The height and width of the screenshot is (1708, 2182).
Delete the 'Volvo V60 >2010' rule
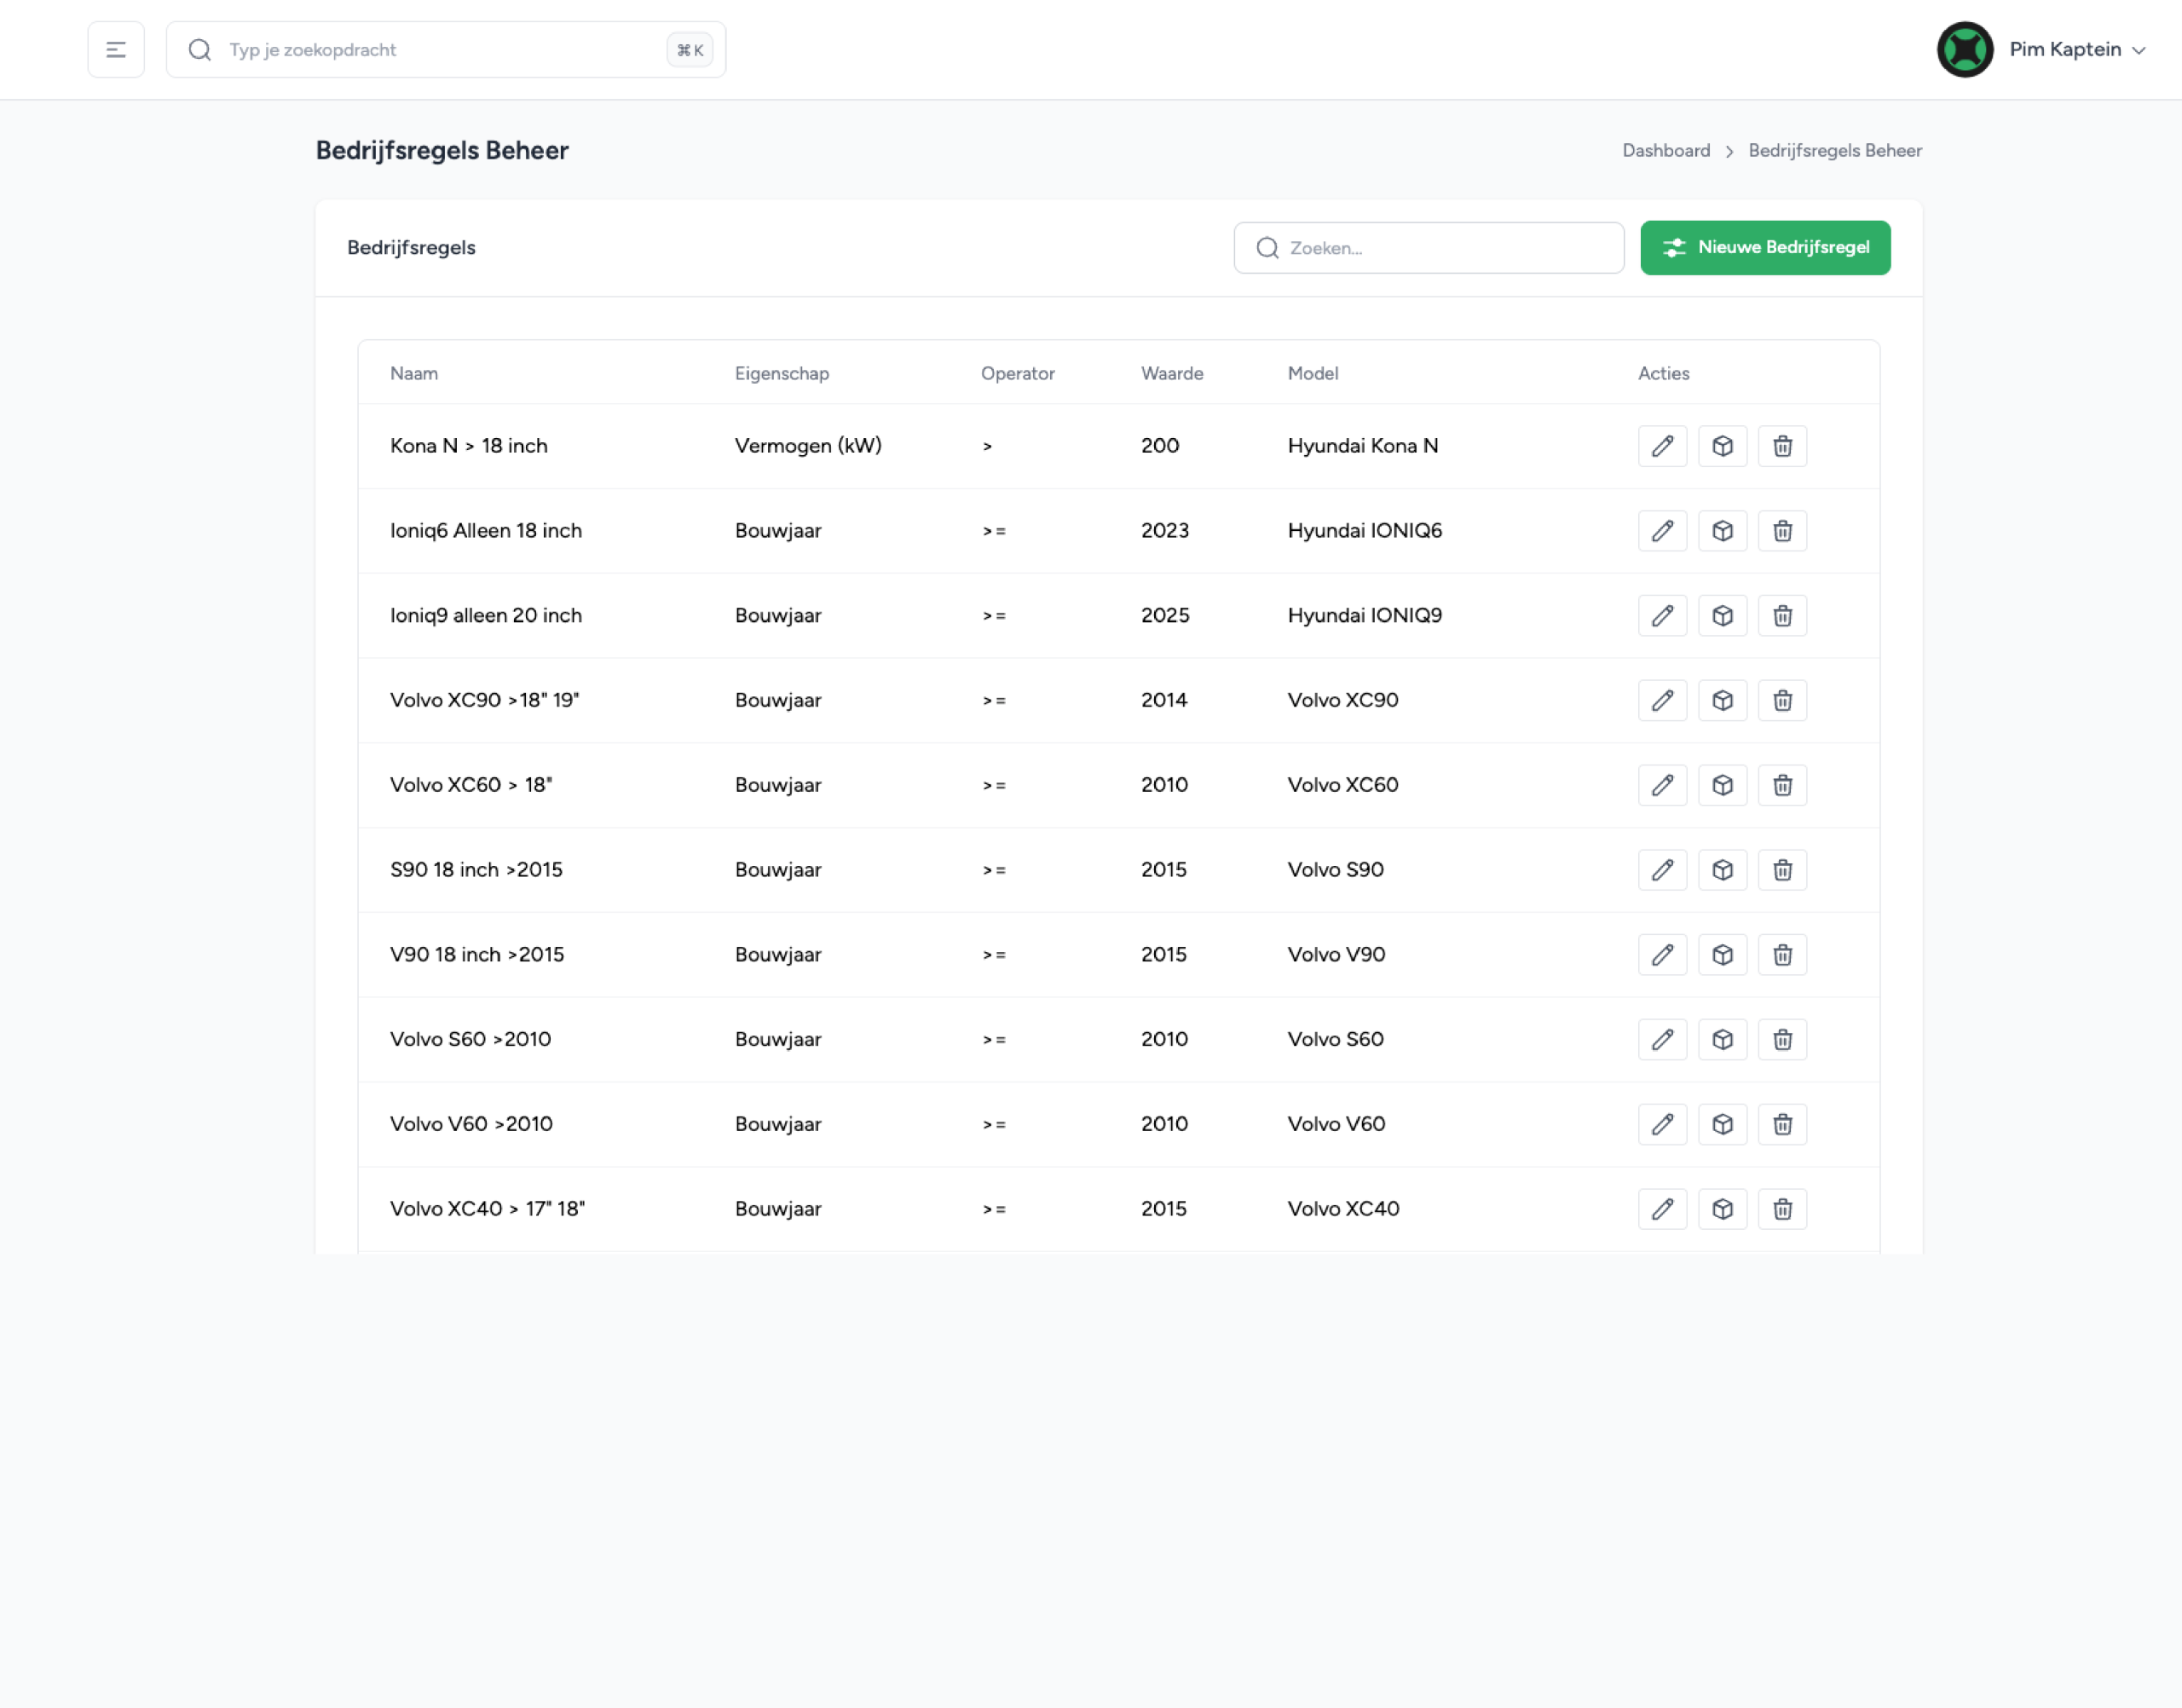coord(1782,1125)
